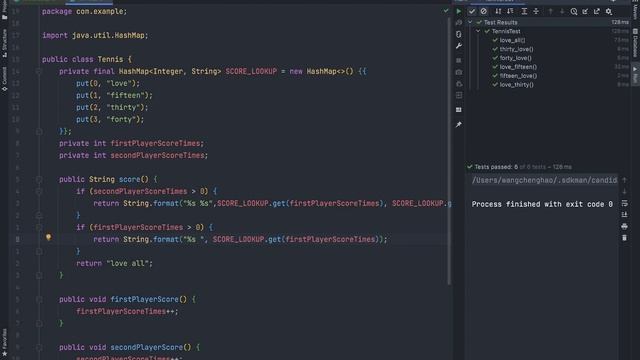The width and height of the screenshot is (640, 360).
Task: Toggle auto-test icon in run side strip
Action: [459, 34]
